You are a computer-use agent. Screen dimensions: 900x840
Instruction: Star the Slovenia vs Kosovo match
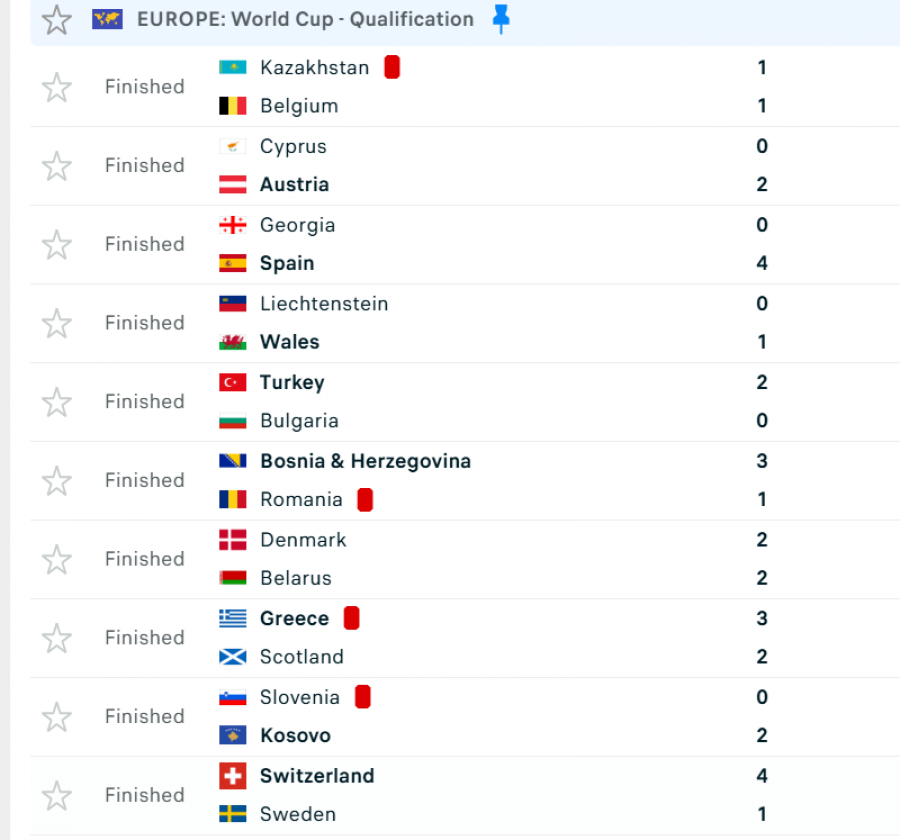coord(57,717)
